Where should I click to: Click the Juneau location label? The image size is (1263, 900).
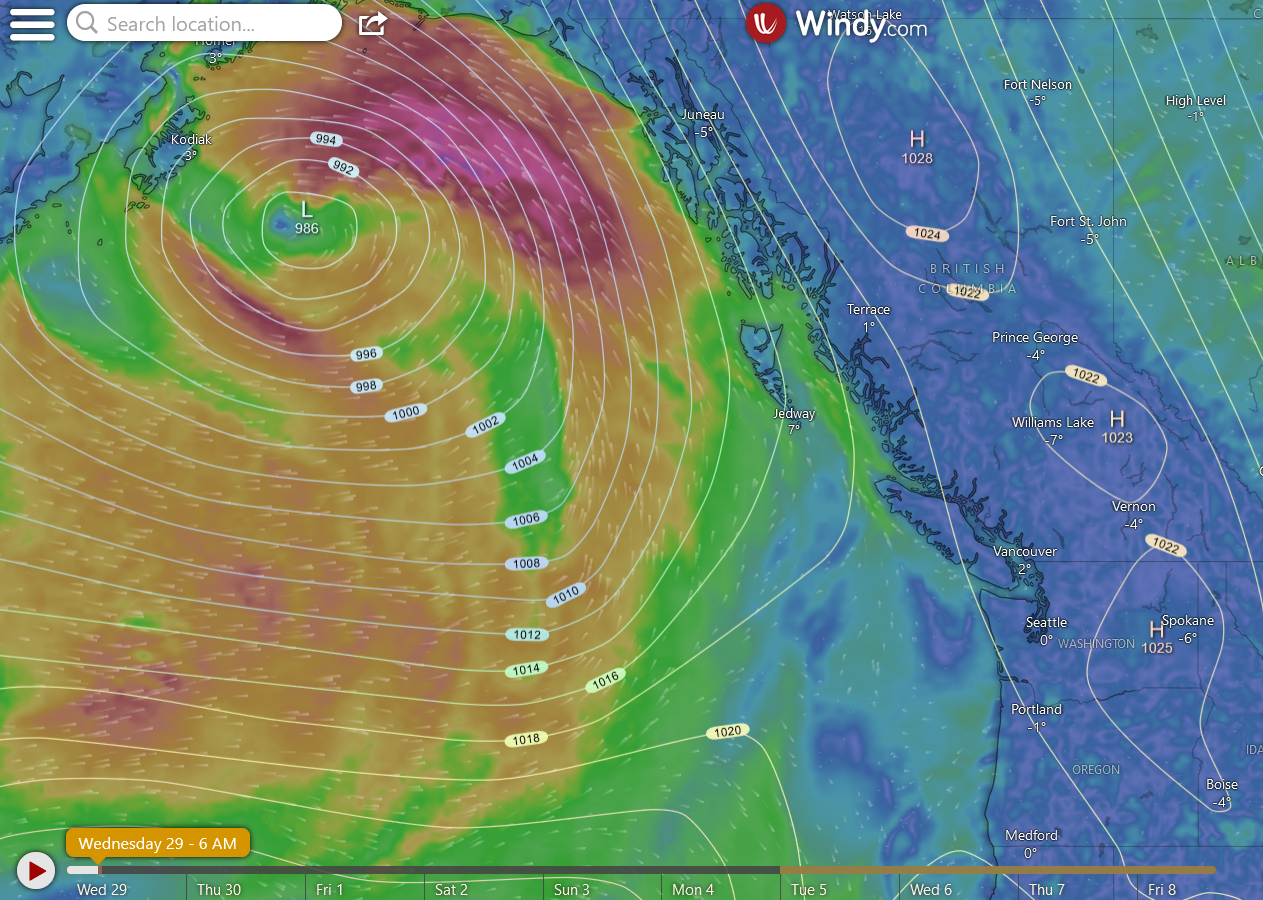[x=703, y=115]
